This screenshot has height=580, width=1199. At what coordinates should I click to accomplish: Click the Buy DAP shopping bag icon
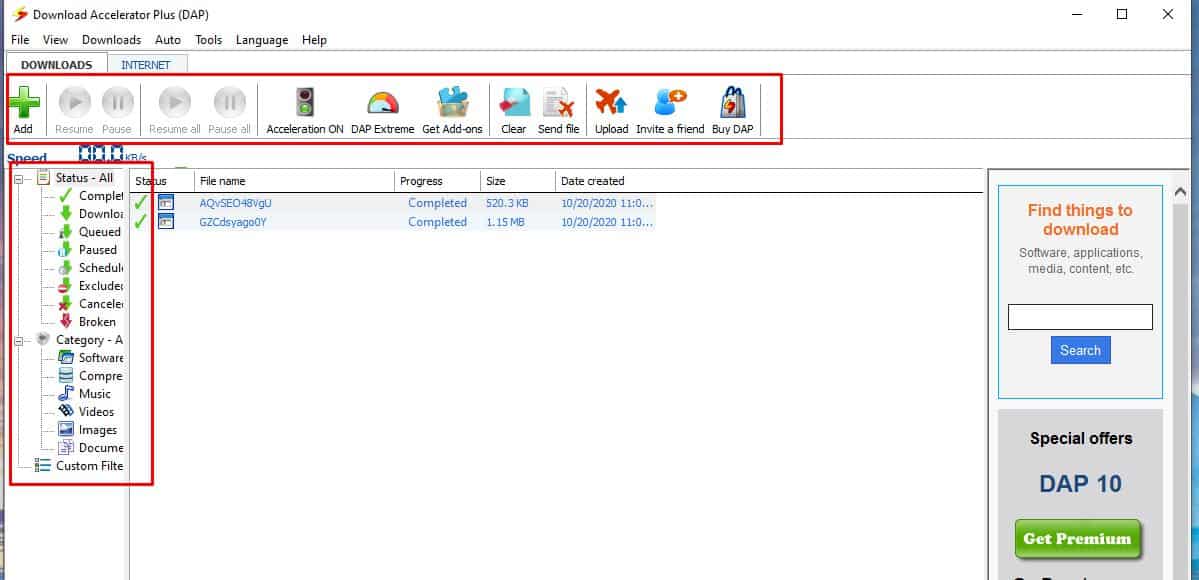point(733,103)
